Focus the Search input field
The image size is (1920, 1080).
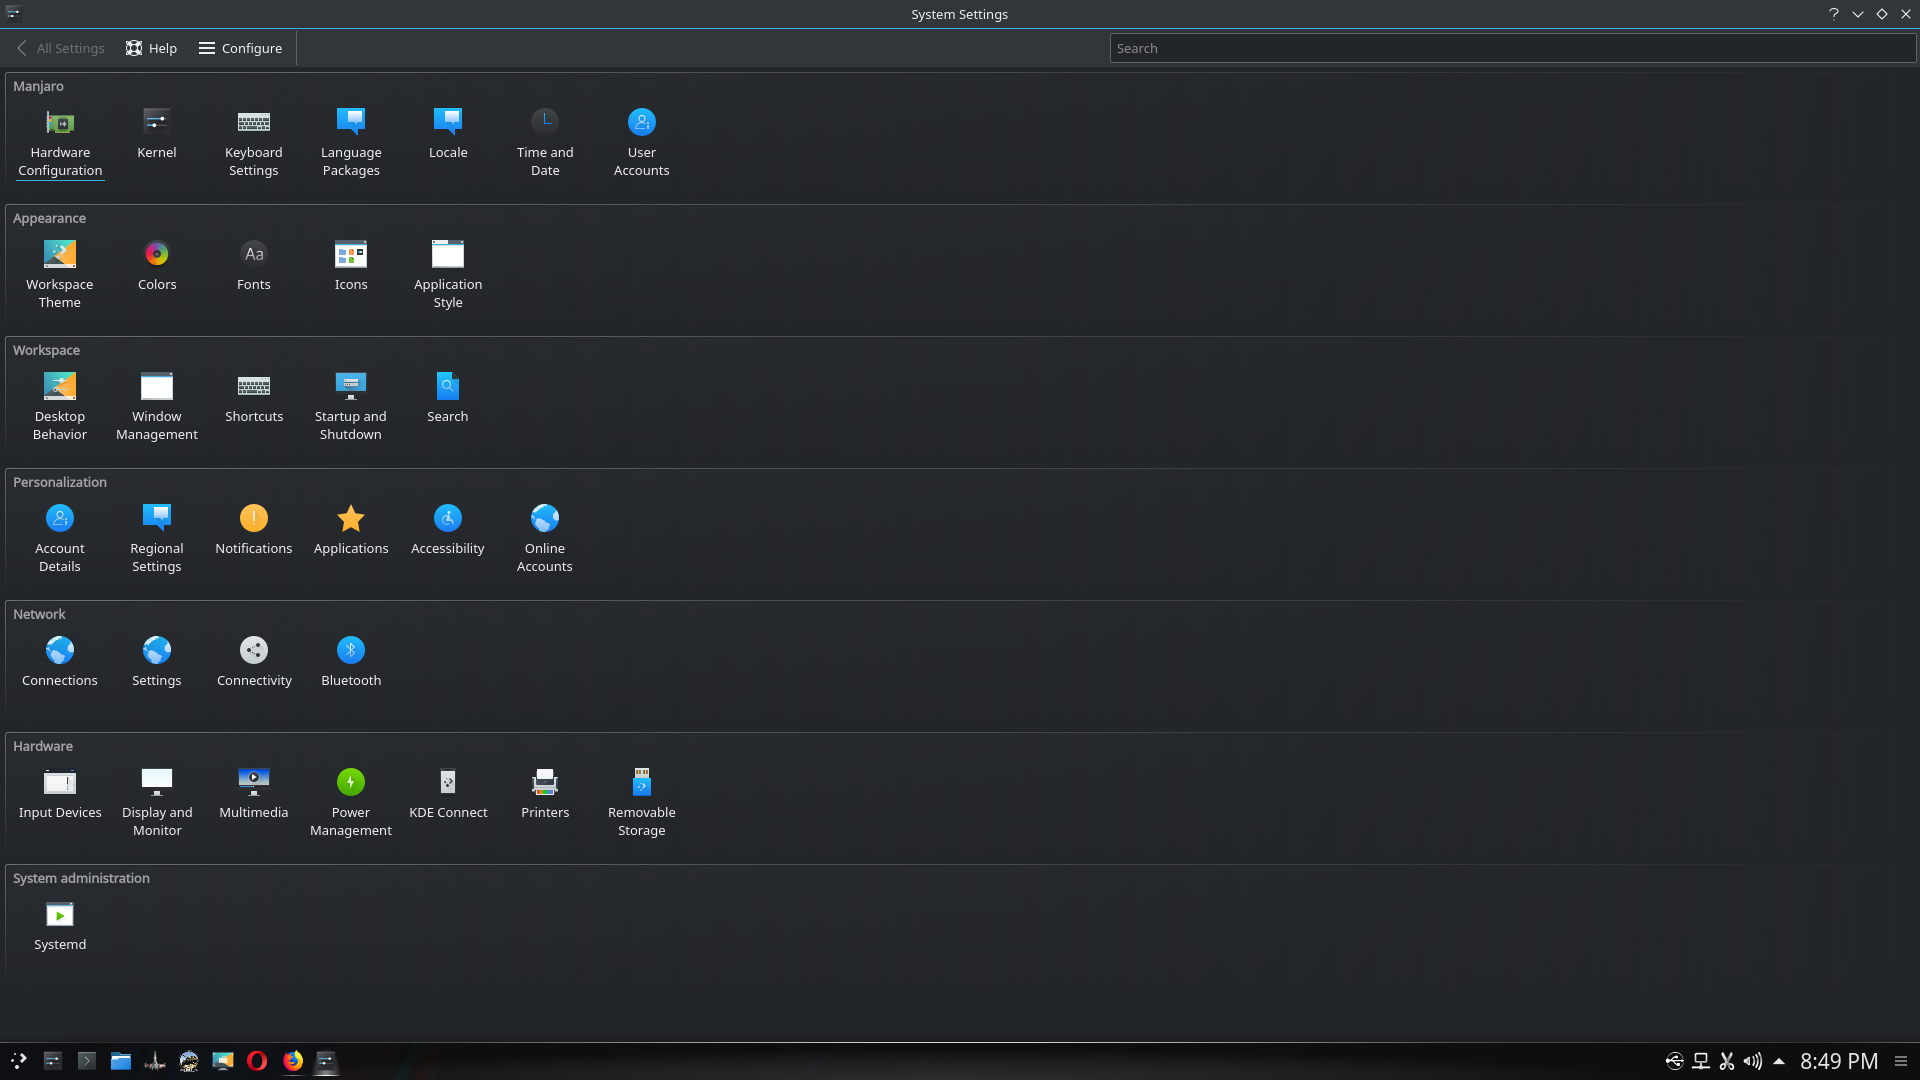[1512, 48]
